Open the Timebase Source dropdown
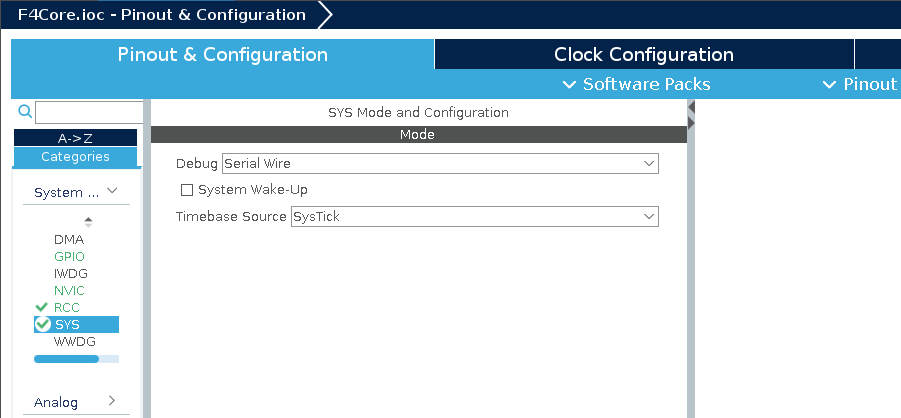 (475, 217)
